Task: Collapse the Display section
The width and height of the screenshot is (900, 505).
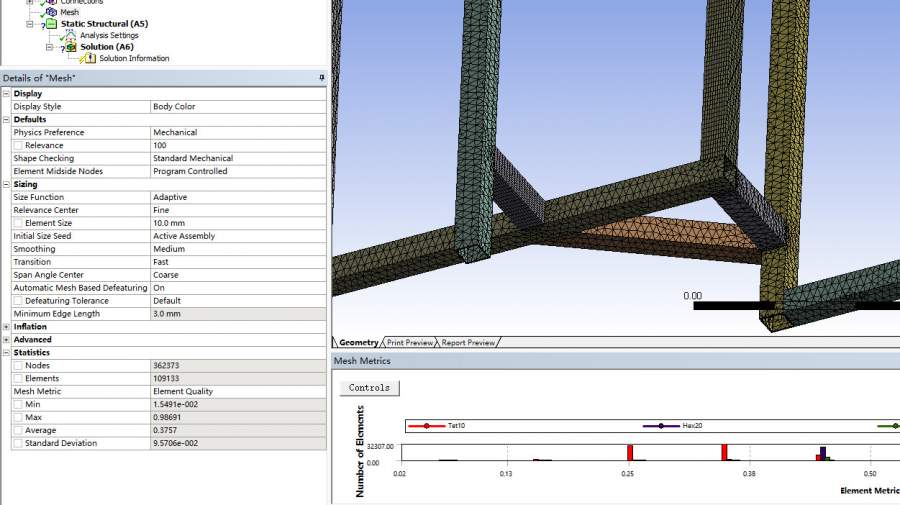Action: [x=6, y=94]
